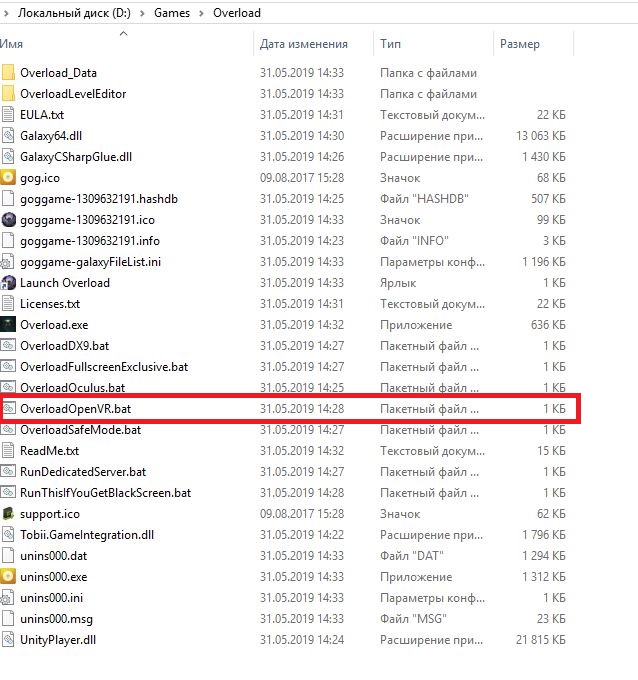Select RunDedicatedServer.bat file name
Screen dimensions: 638x680
[x=83, y=472]
